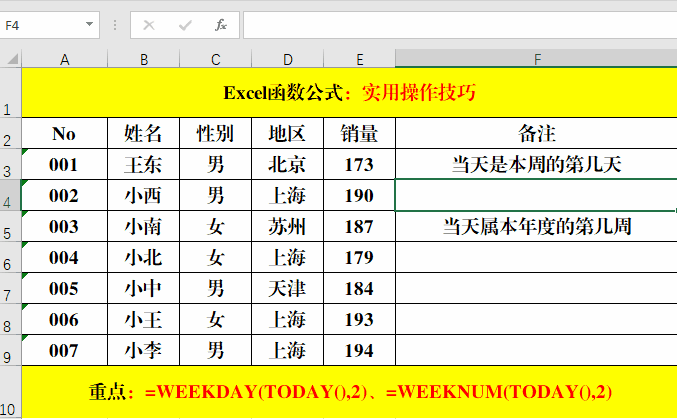The height and width of the screenshot is (419, 677).
Task: Click cell containing '小李'
Action: tap(143, 350)
